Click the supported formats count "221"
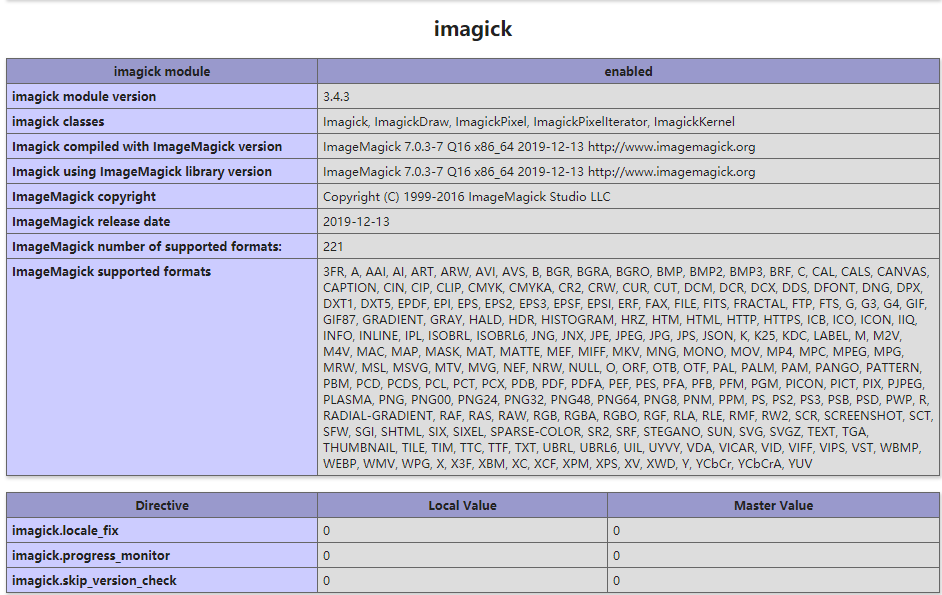This screenshot has height=595, width=942. click(333, 247)
